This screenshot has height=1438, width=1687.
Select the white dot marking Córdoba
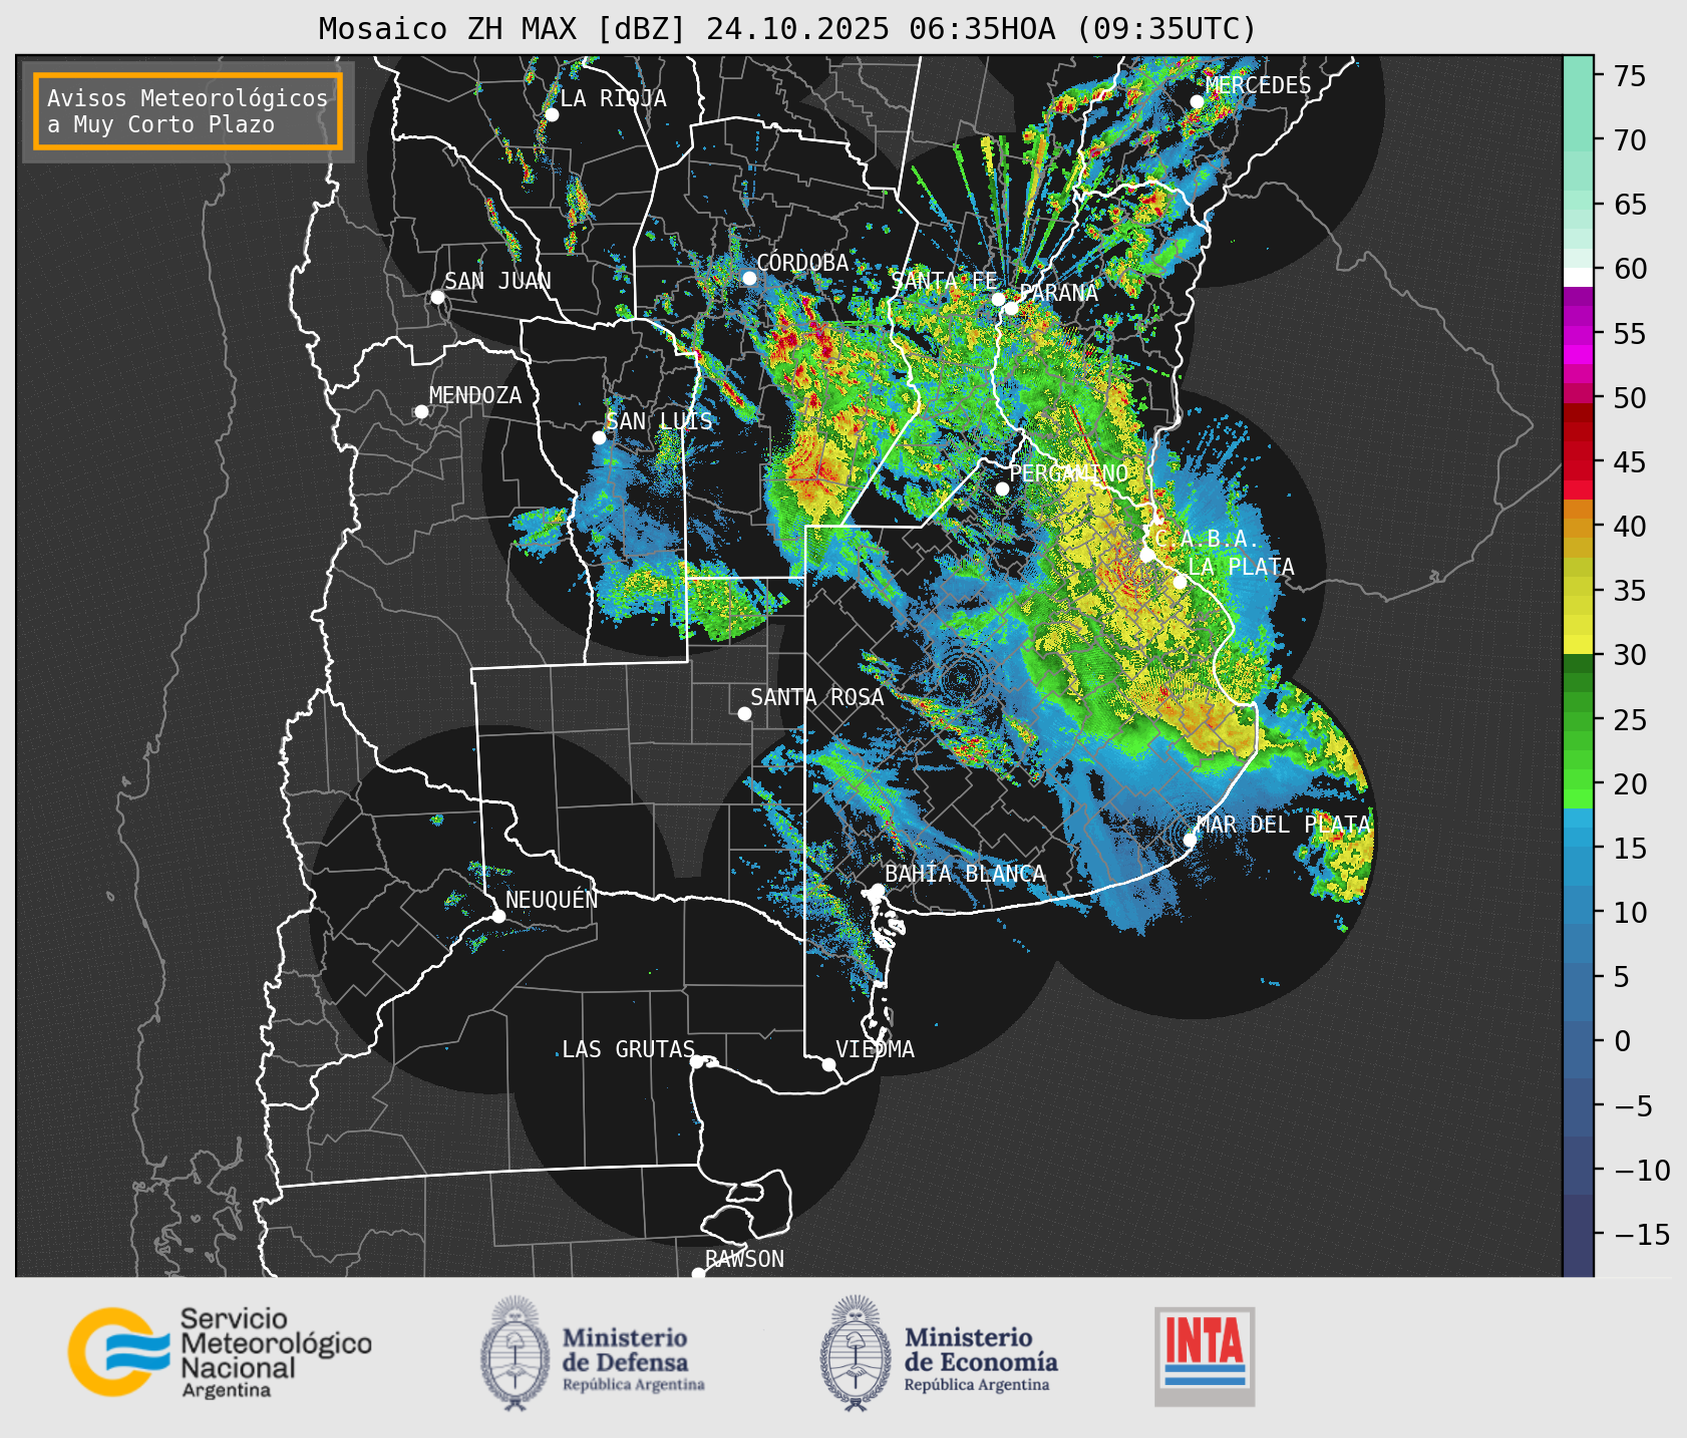[749, 278]
